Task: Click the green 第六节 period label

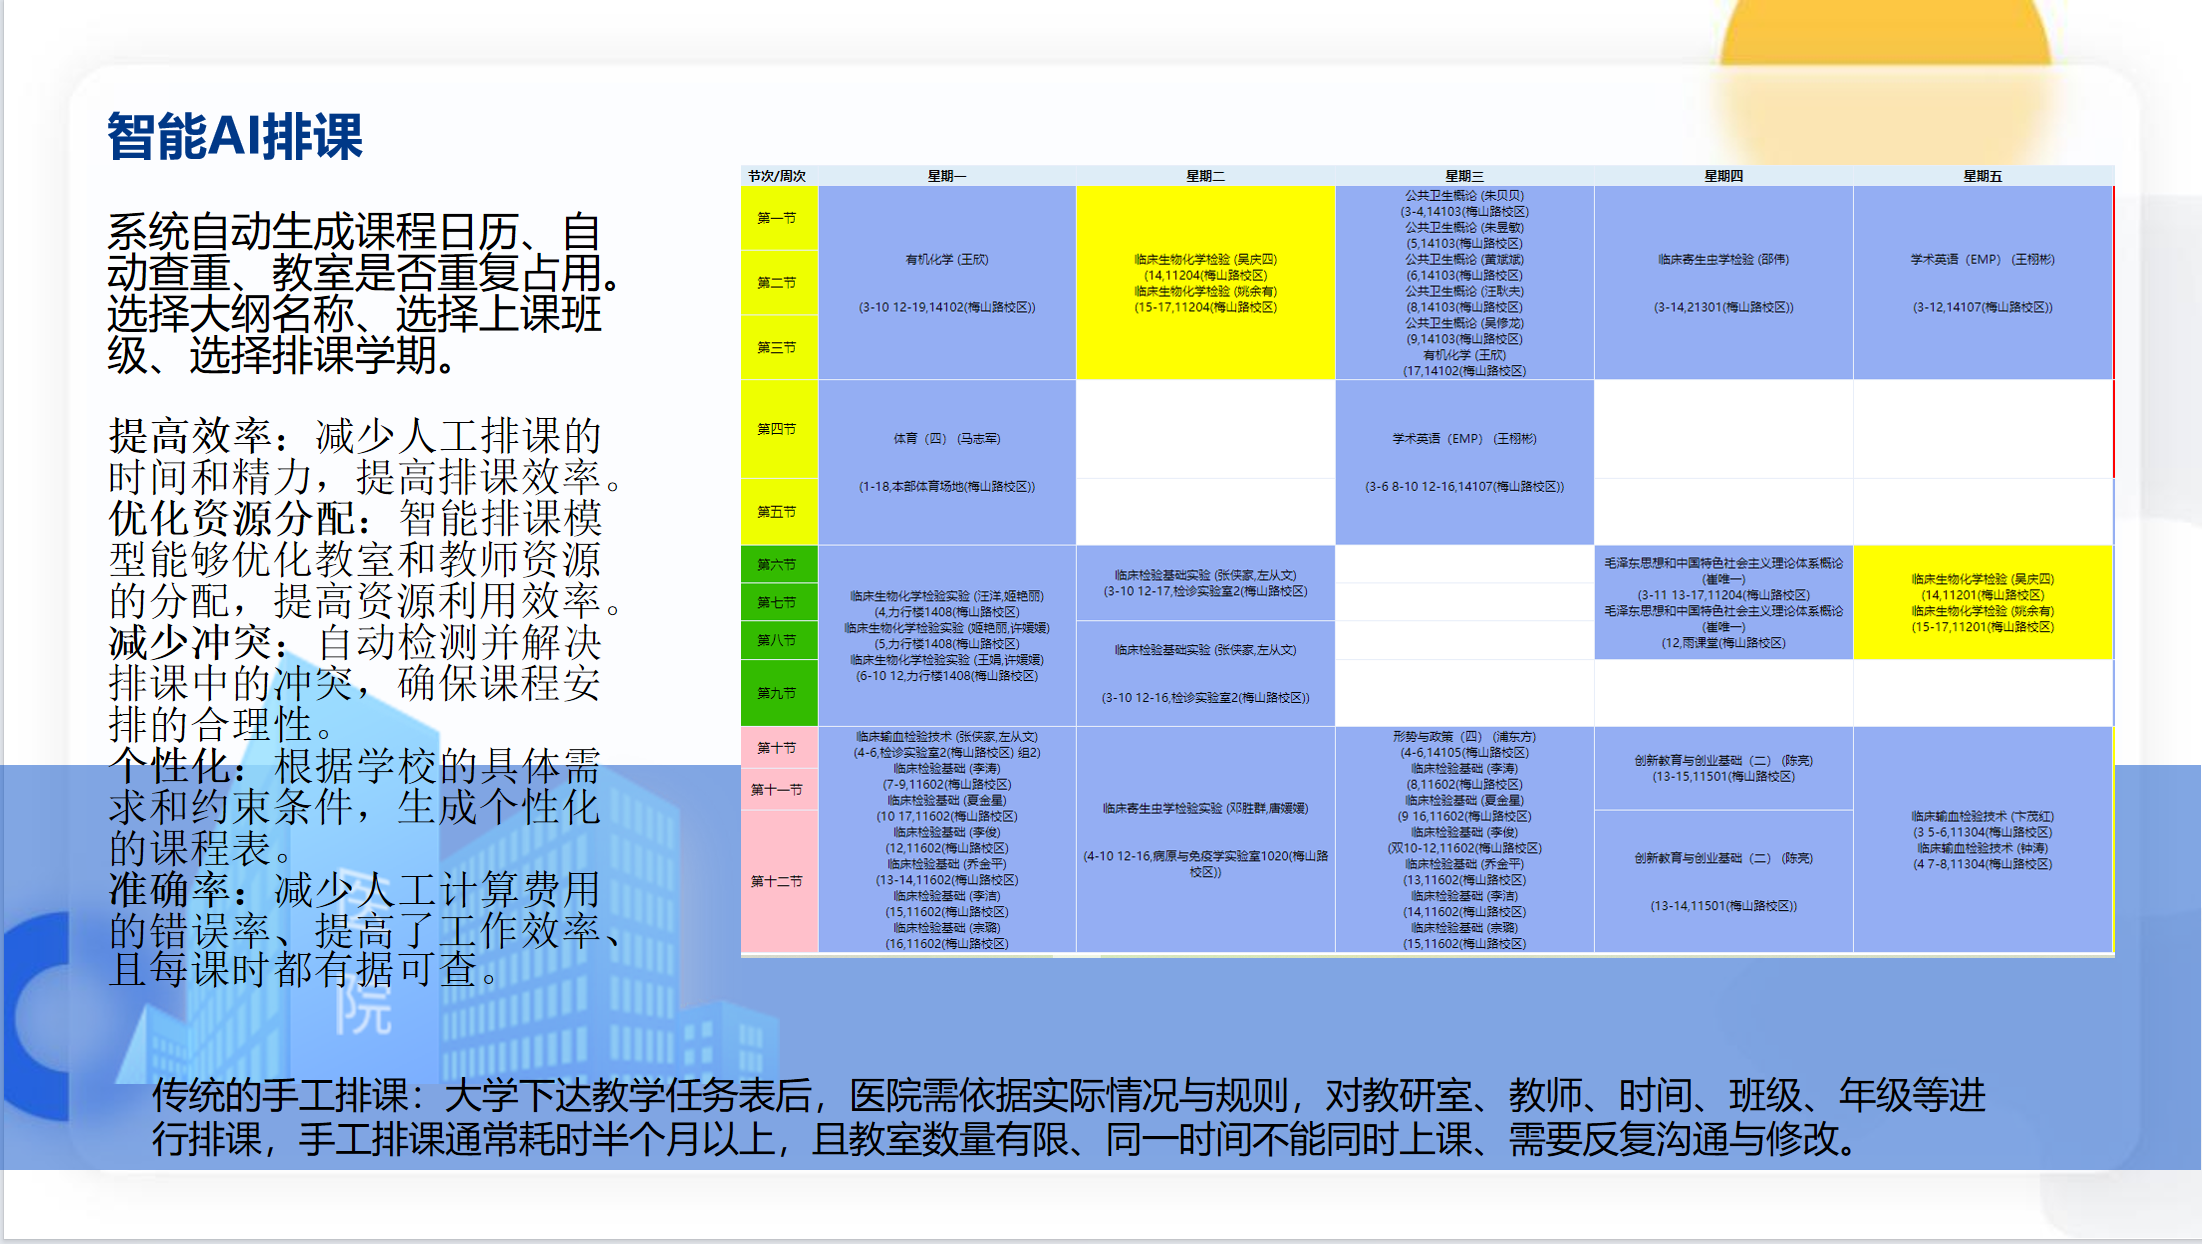Action: (x=777, y=565)
